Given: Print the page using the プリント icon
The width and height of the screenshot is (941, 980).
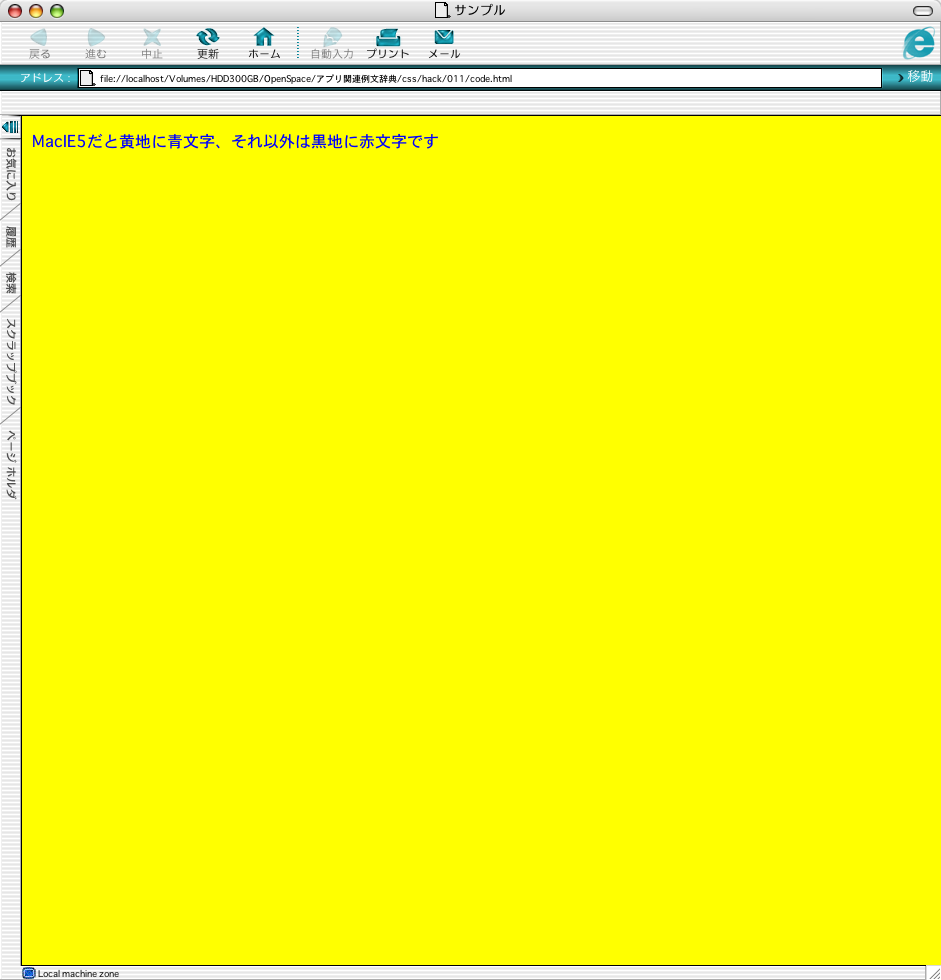Looking at the screenshot, I should coord(387,38).
